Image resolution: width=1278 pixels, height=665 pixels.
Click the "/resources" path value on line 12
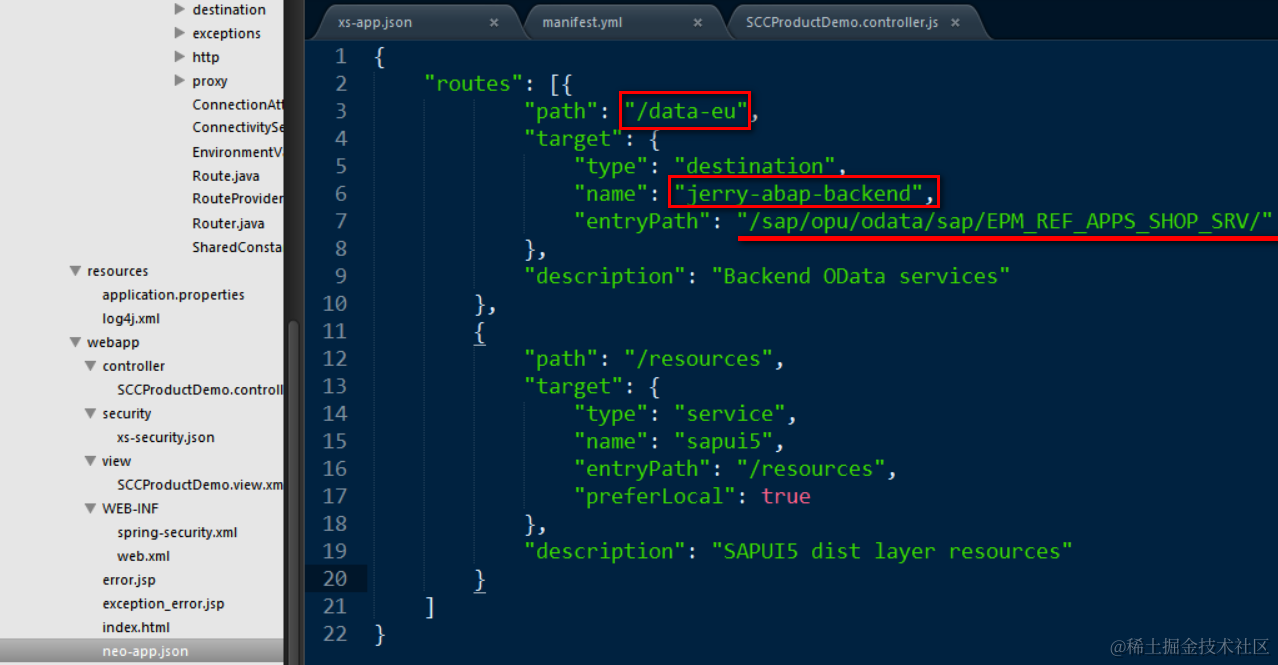698,358
